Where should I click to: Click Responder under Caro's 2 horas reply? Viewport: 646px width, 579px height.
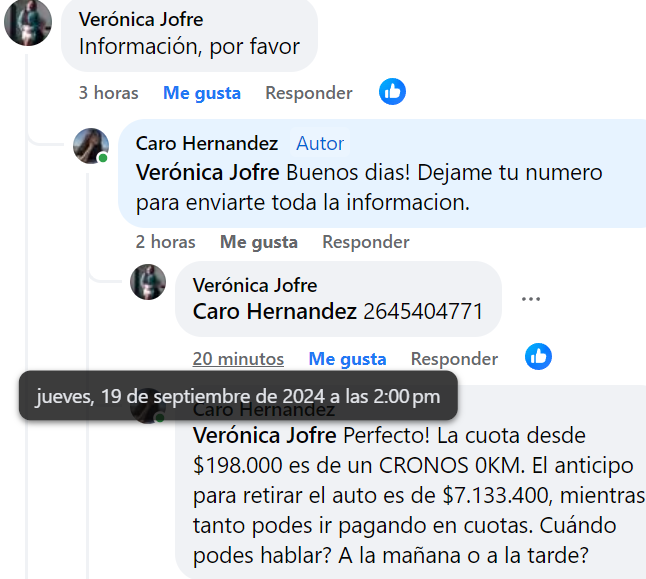point(366,242)
